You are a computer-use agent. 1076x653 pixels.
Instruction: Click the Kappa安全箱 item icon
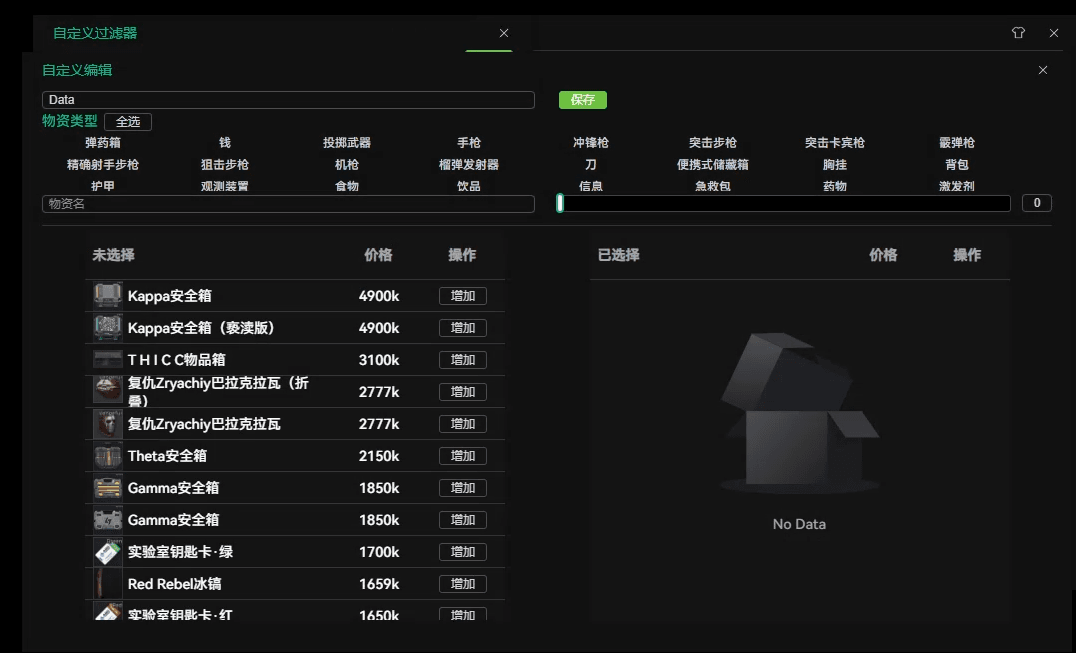click(108, 296)
